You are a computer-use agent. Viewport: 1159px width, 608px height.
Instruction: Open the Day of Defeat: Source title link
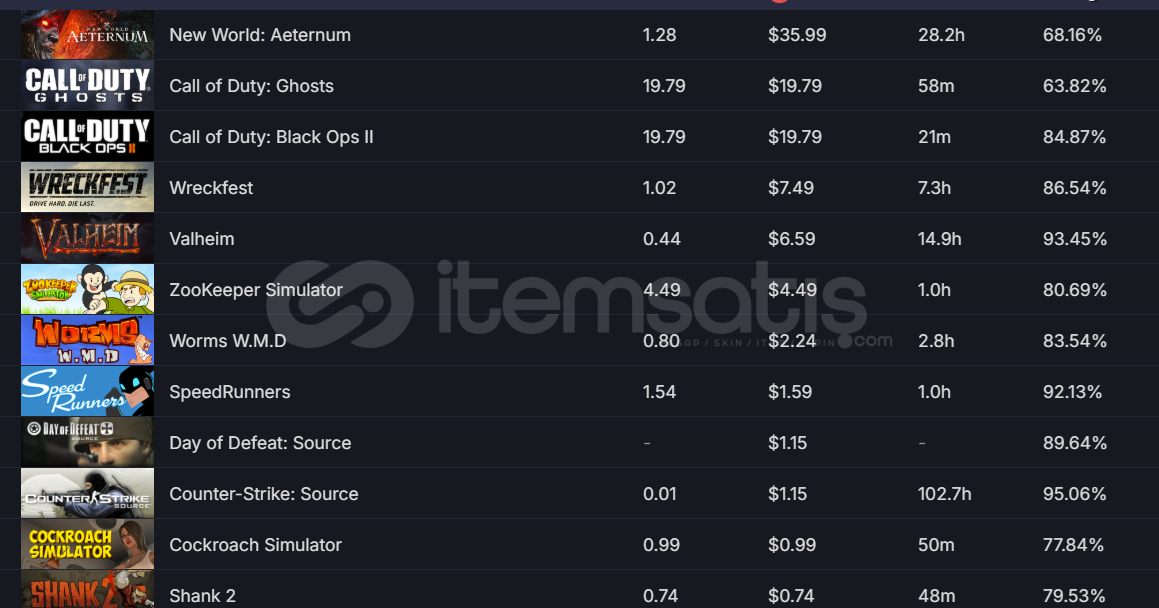260,443
